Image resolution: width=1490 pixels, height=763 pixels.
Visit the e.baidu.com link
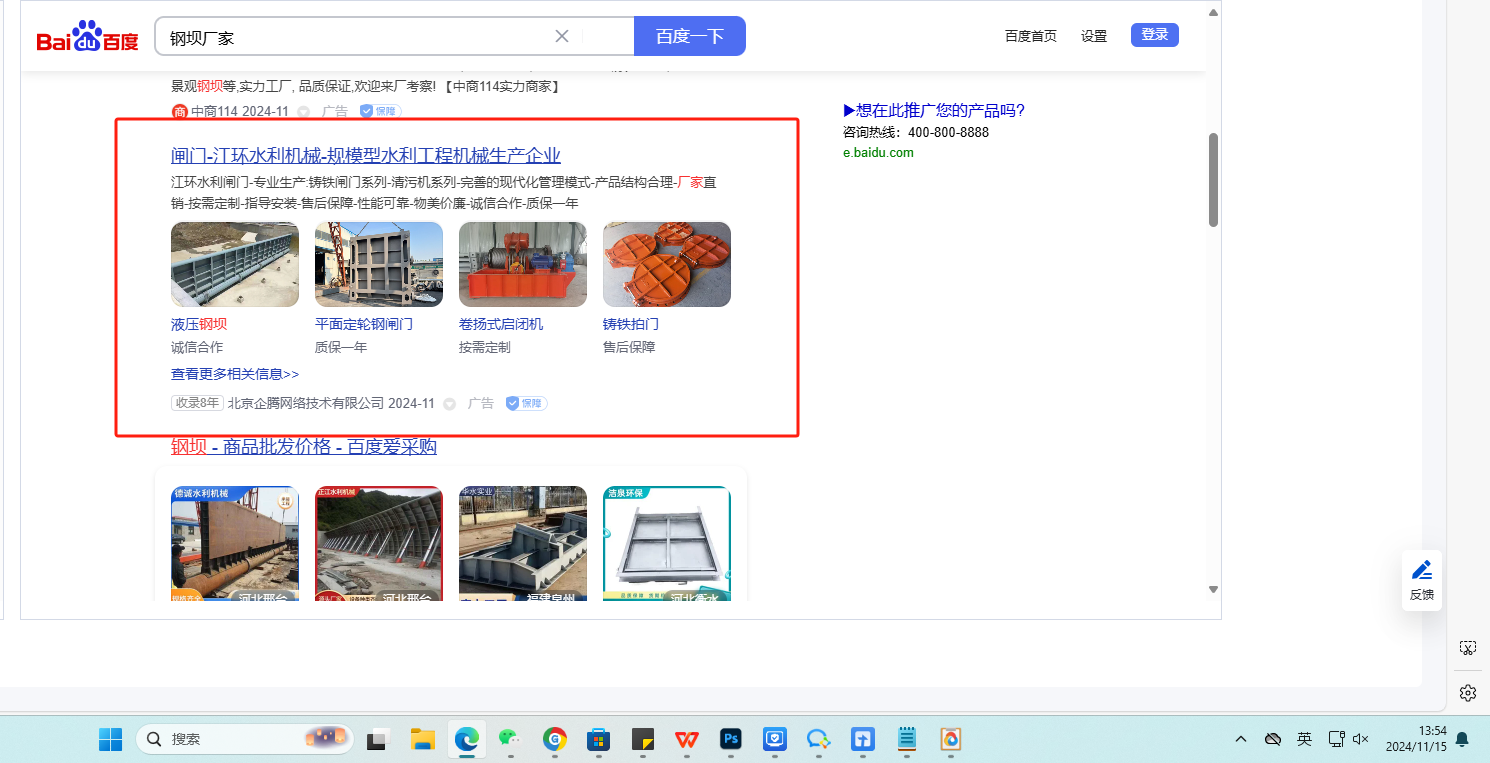pos(878,153)
